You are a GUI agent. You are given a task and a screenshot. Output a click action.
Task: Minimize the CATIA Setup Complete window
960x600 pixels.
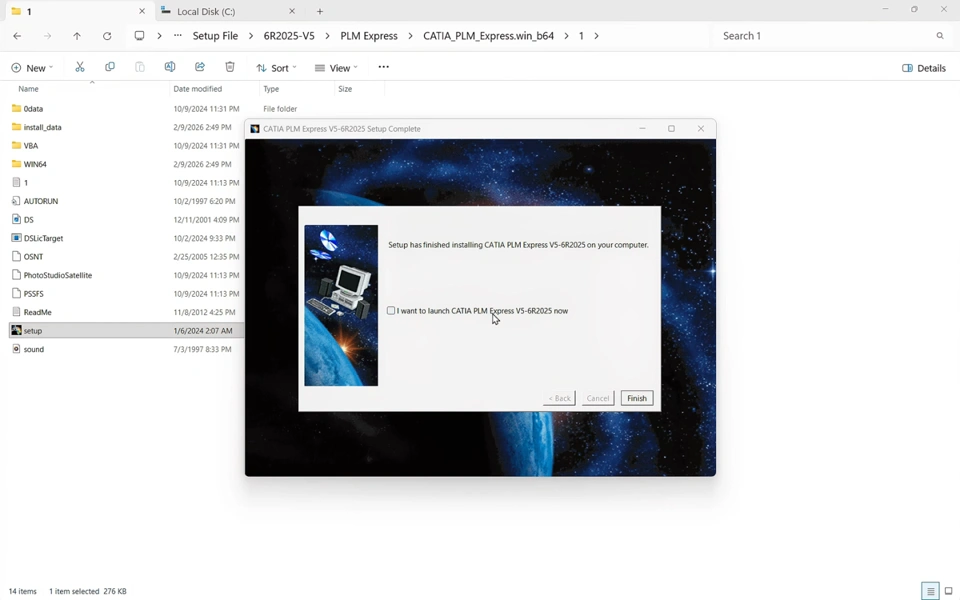point(642,129)
